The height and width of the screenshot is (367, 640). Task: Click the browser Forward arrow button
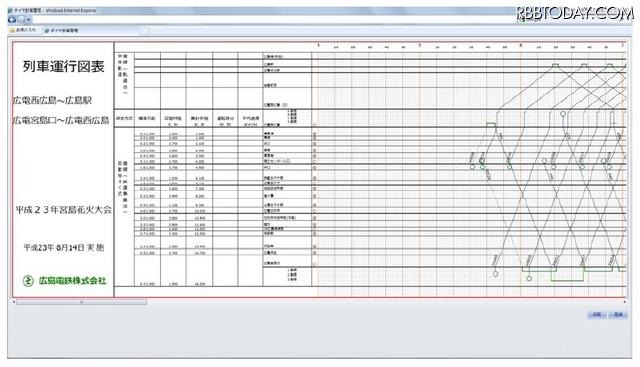pos(21,19)
